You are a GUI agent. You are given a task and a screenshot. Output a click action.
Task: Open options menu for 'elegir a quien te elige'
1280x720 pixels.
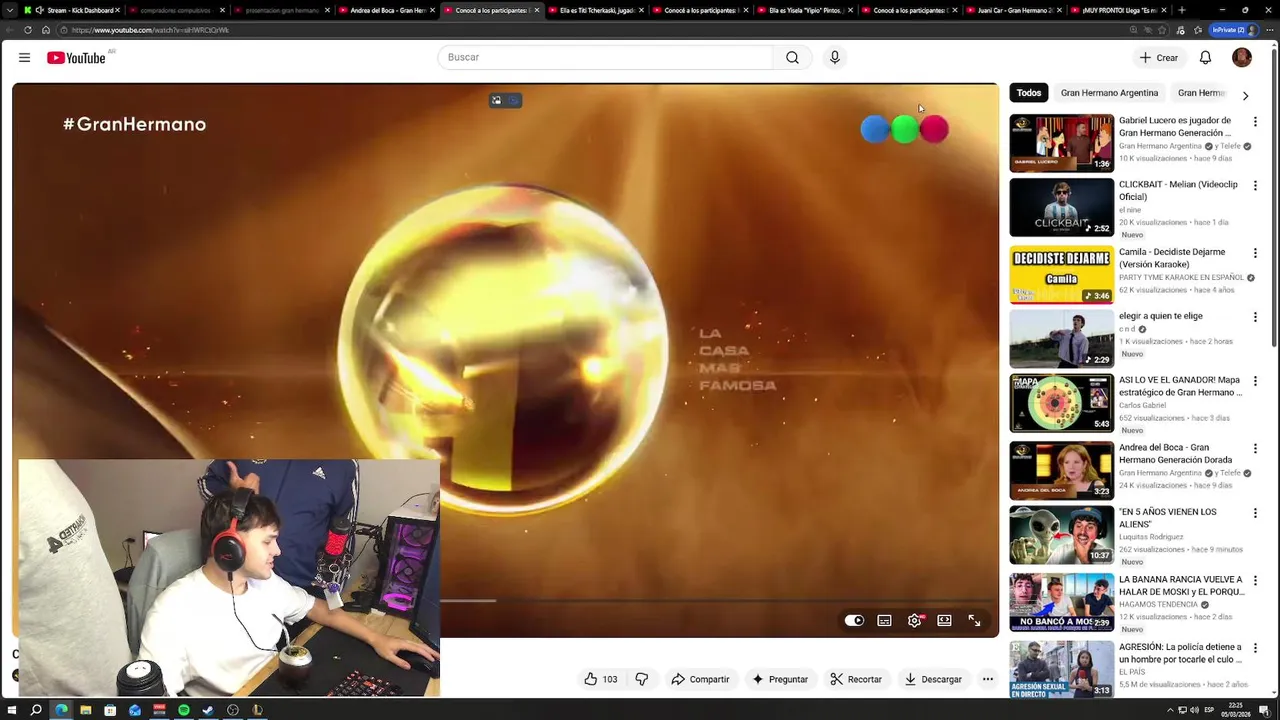(1255, 317)
